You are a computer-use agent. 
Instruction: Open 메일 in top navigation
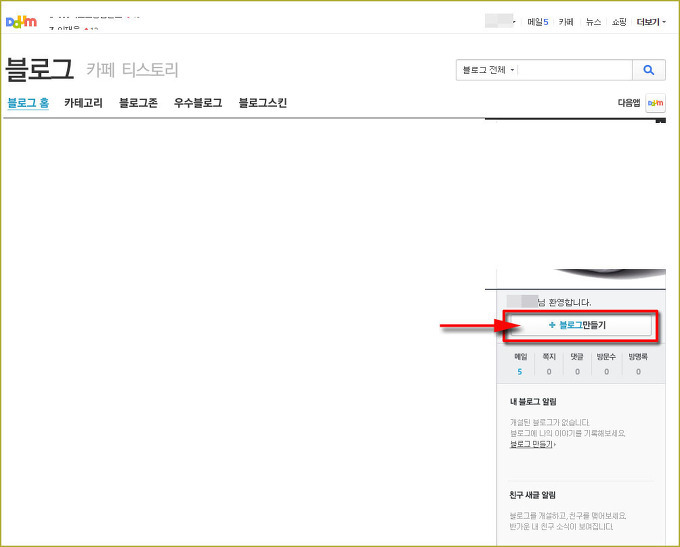538,22
